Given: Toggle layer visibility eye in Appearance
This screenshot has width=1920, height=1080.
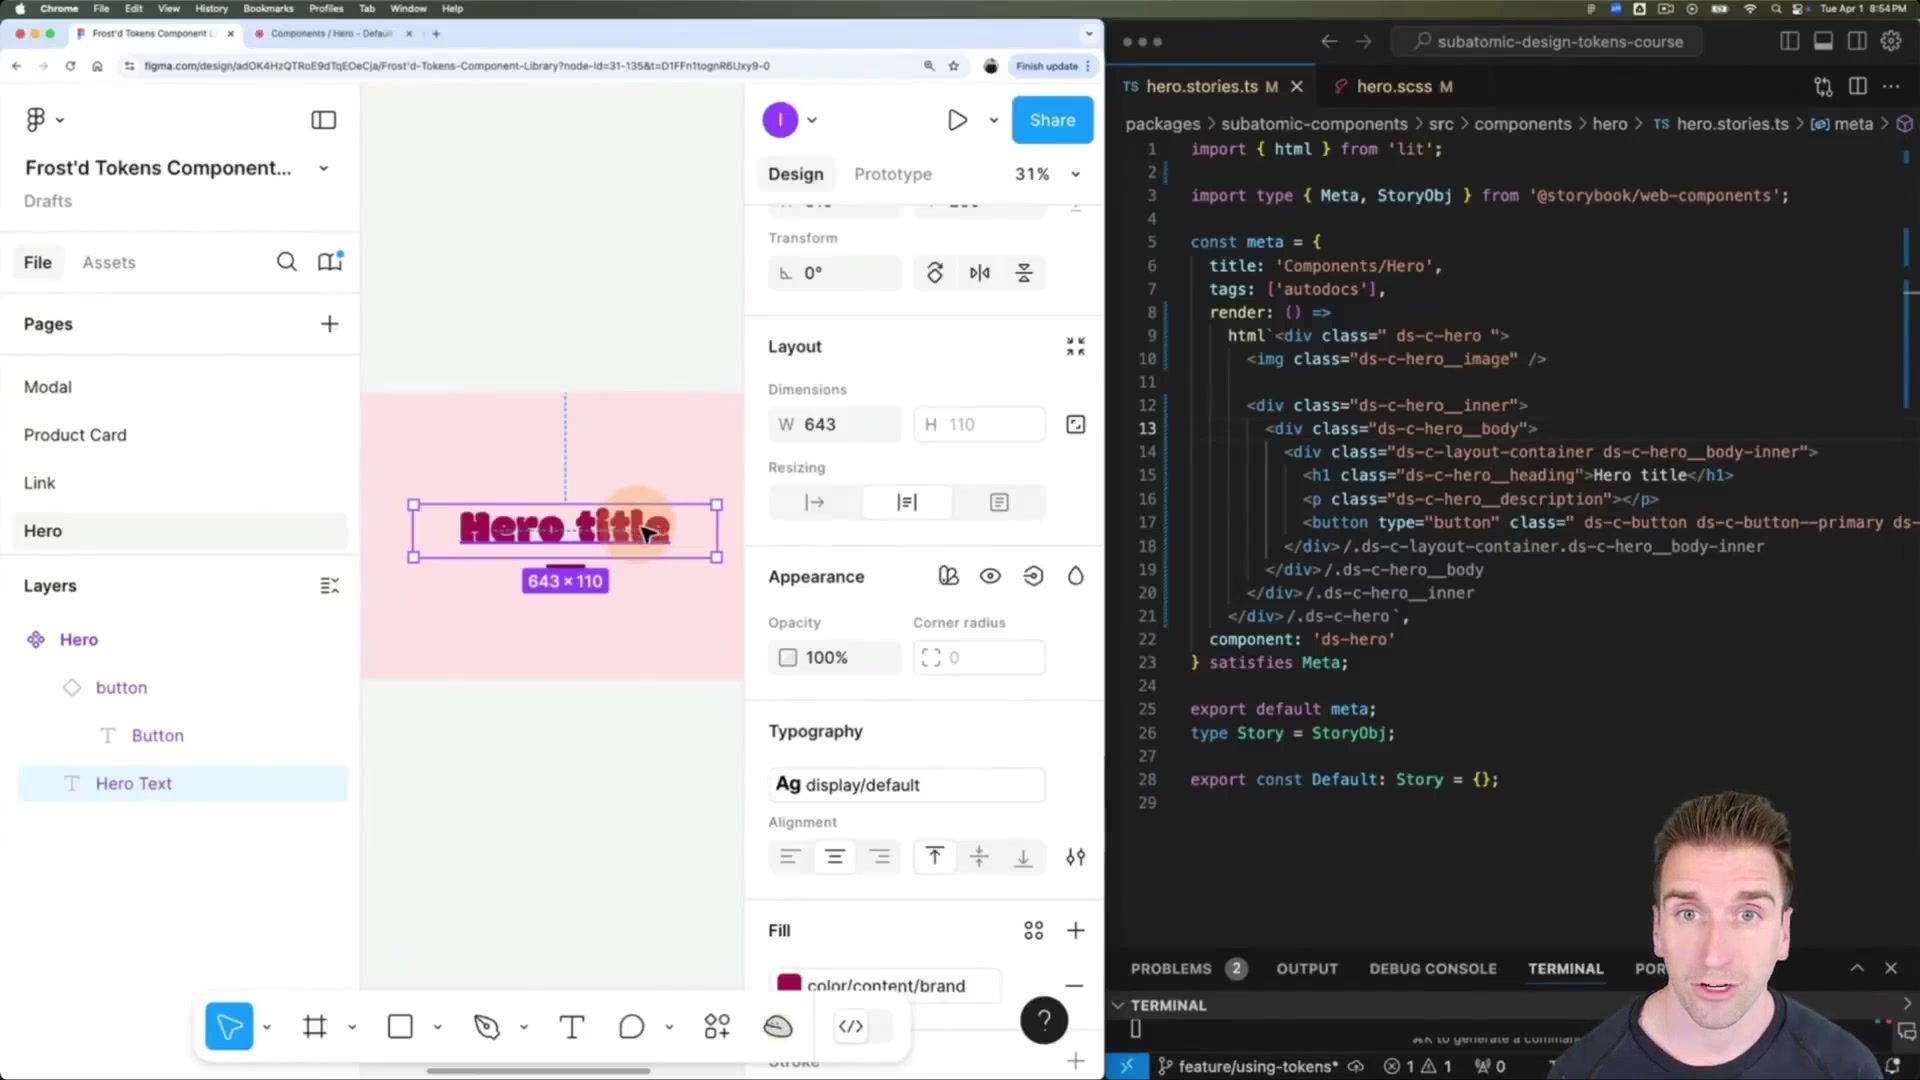Looking at the screenshot, I should click(x=990, y=576).
